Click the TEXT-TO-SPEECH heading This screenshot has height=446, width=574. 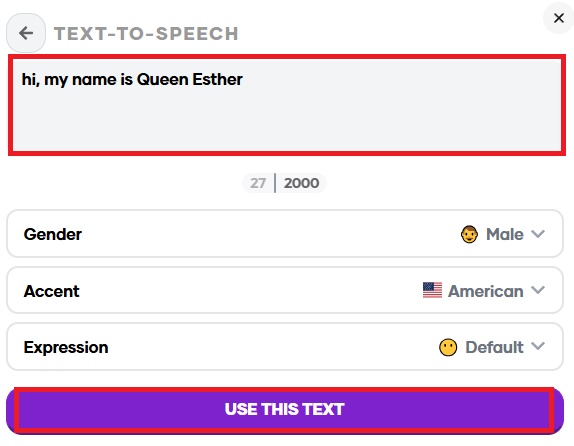[146, 34]
